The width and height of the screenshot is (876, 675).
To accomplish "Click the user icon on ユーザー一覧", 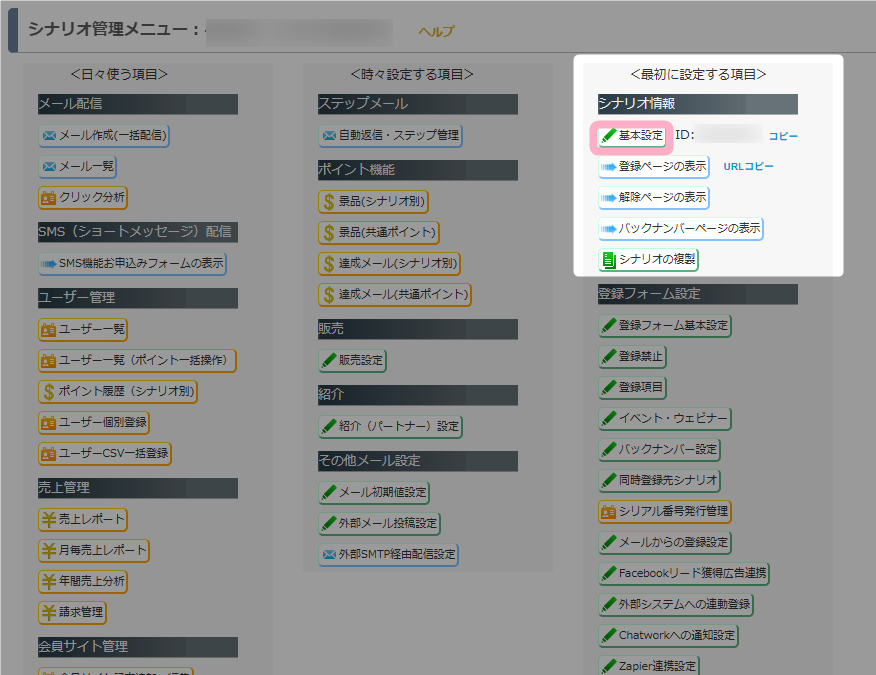I will tap(48, 329).
